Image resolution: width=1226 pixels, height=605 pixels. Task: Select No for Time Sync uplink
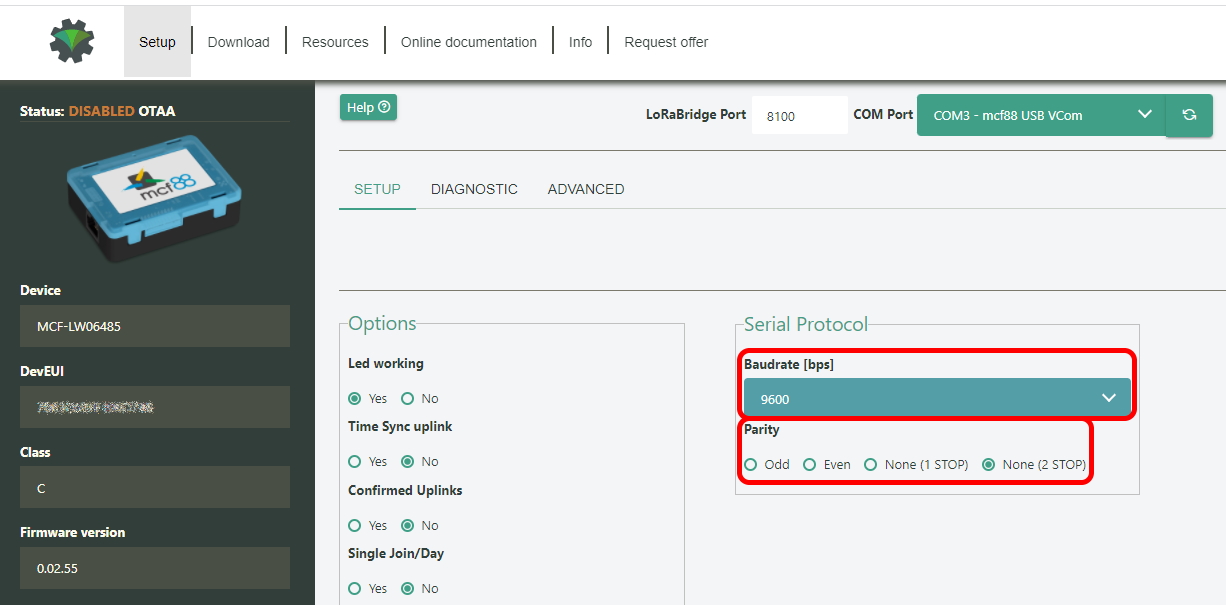(x=407, y=462)
